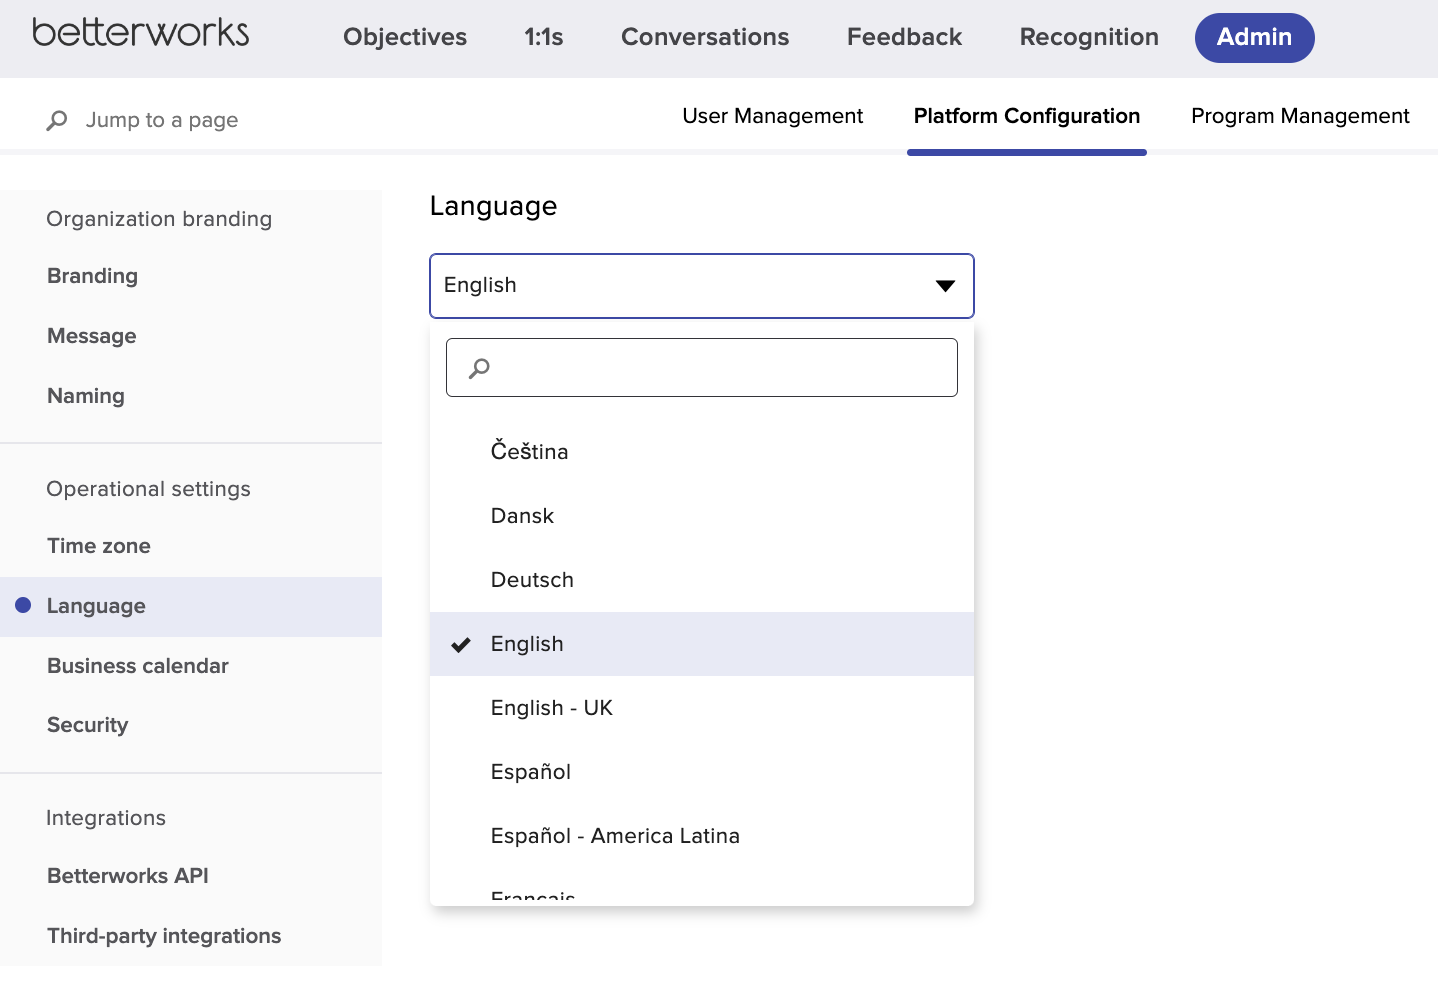This screenshot has width=1438, height=984.
Task: Open the language dropdown arrow
Action: tap(945, 286)
